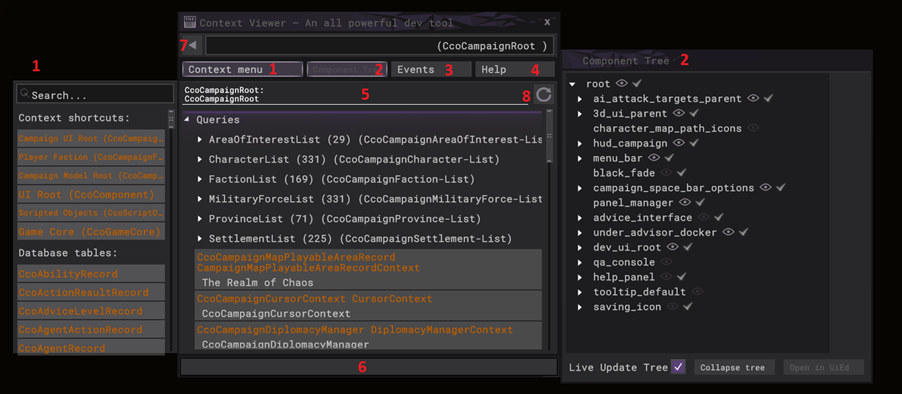Click checkmark next to root node
This screenshot has width=902, height=394.
[636, 84]
